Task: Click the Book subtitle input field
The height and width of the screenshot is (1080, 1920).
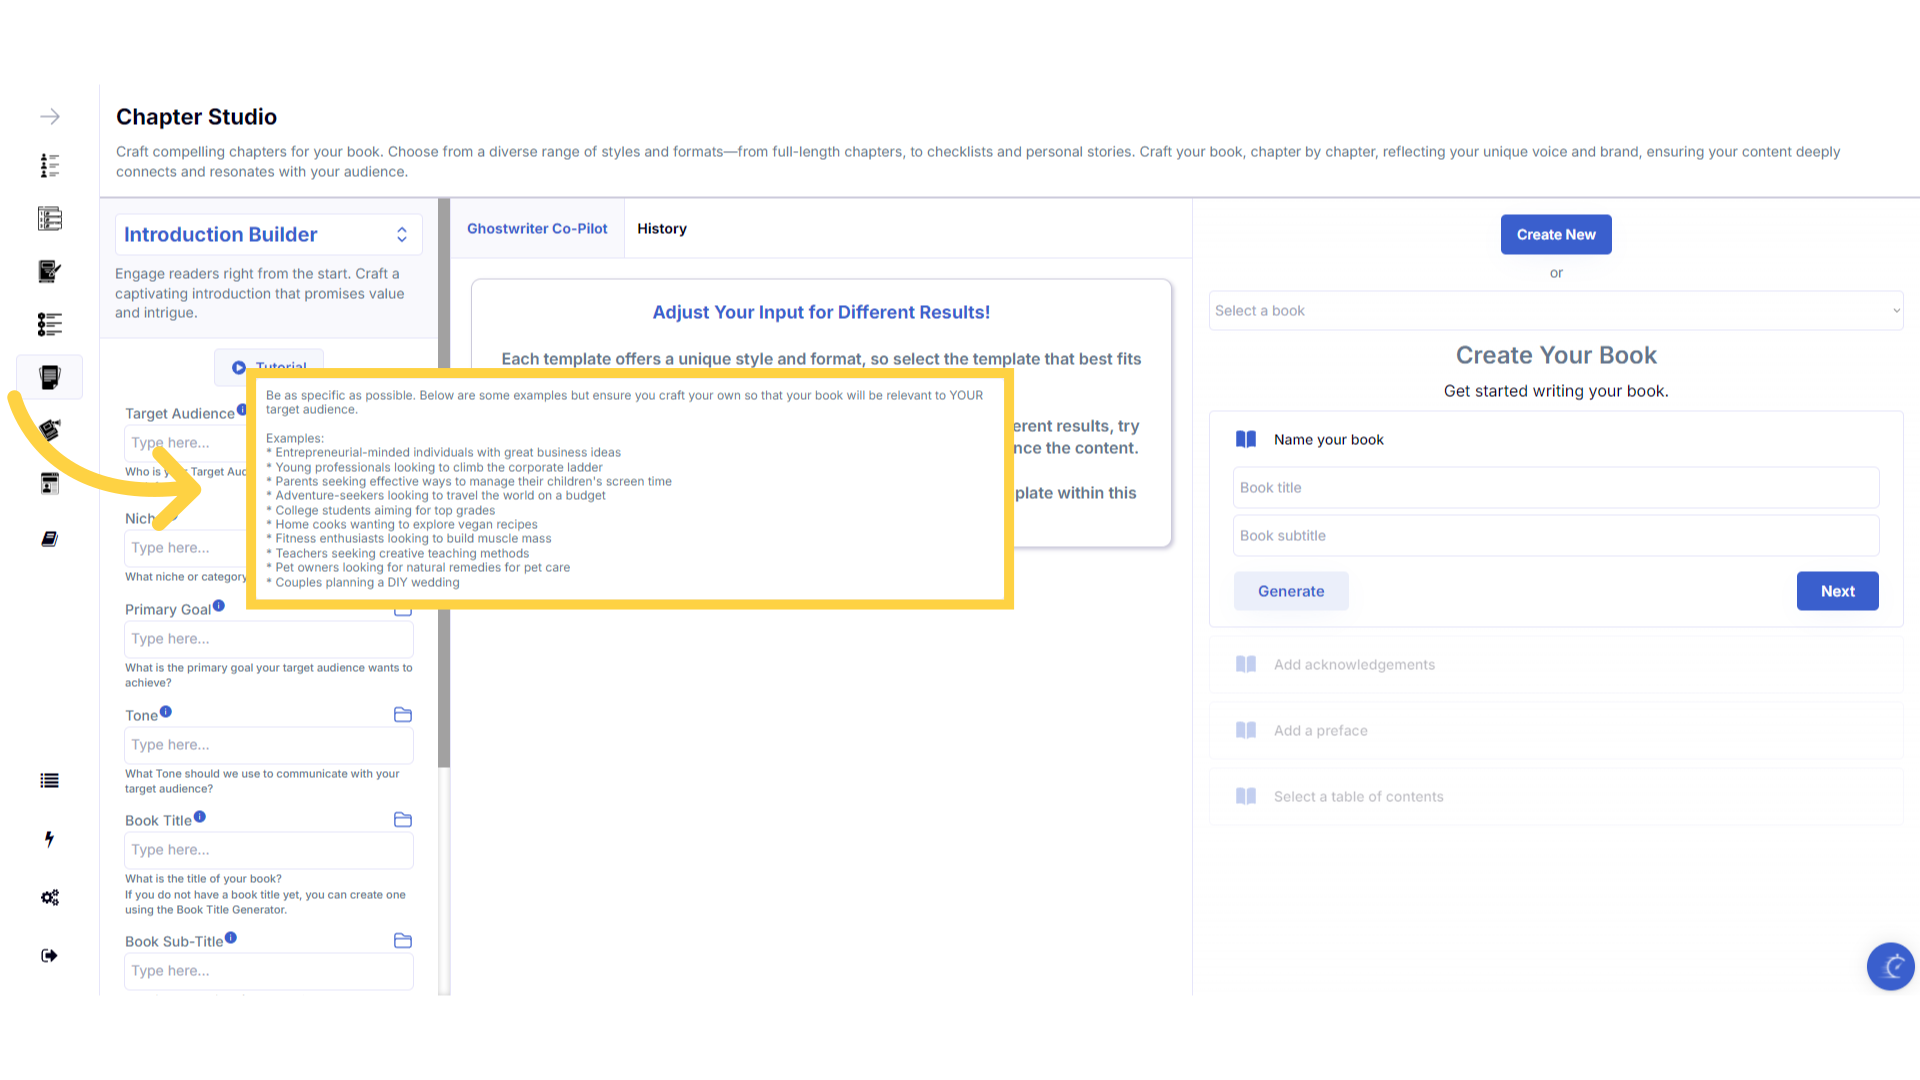Action: (1555, 536)
